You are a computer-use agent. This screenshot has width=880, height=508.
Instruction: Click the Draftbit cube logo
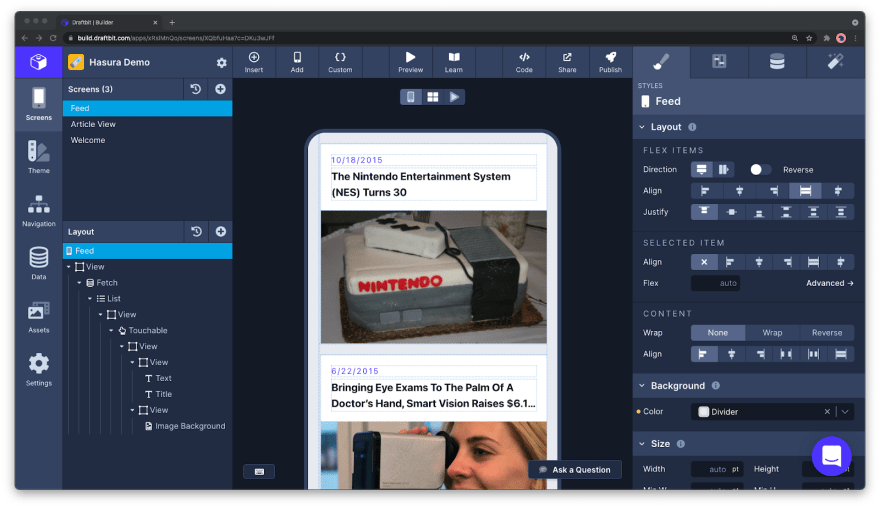pyautogui.click(x=38, y=62)
